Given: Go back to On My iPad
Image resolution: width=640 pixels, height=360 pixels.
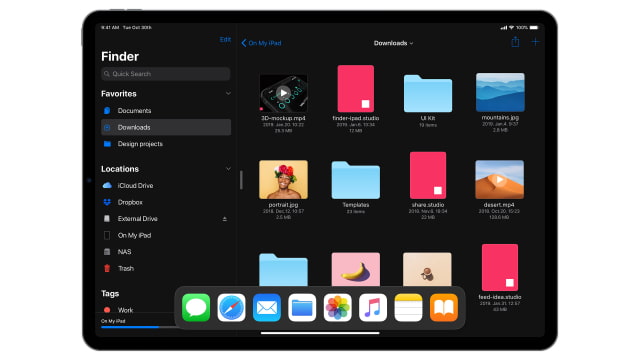Looking at the screenshot, I should pos(261,43).
